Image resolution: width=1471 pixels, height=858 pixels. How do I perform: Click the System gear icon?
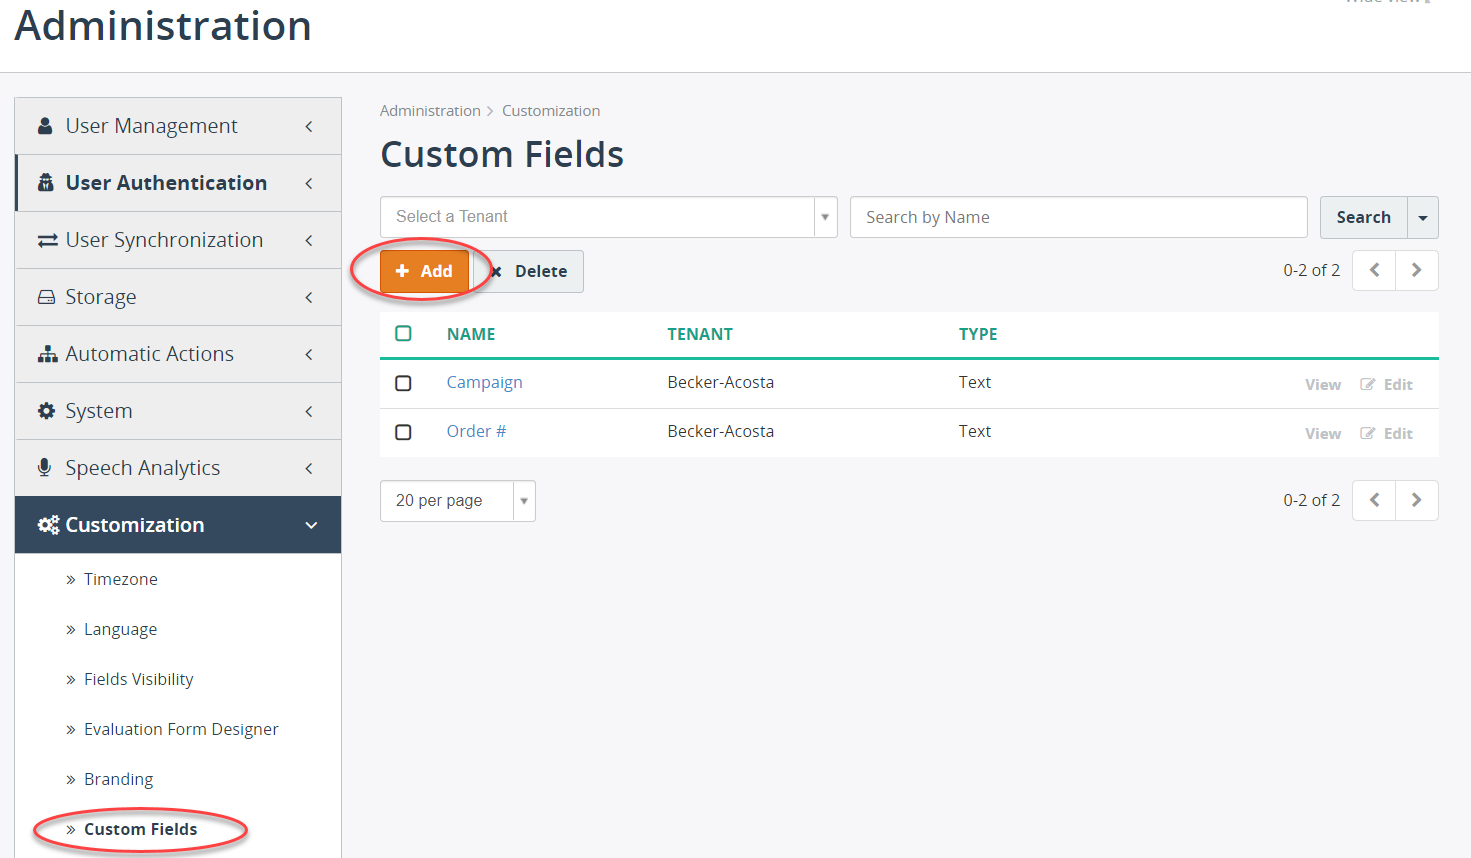coord(46,411)
